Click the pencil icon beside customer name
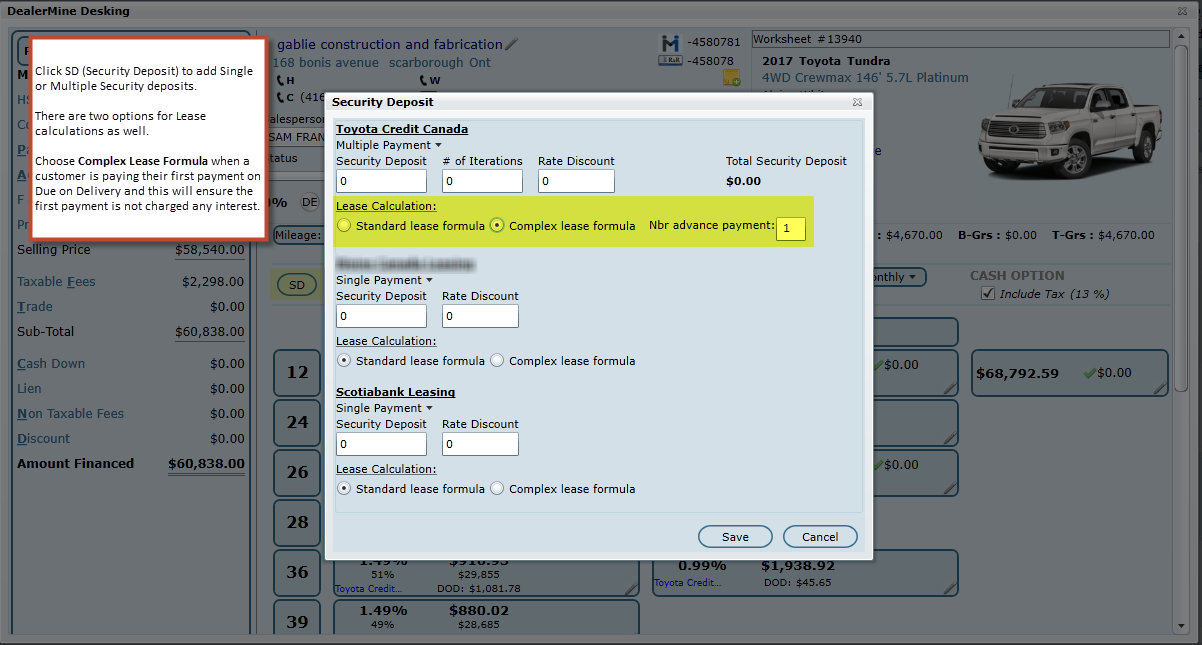The width and height of the screenshot is (1202, 645). 513,44
